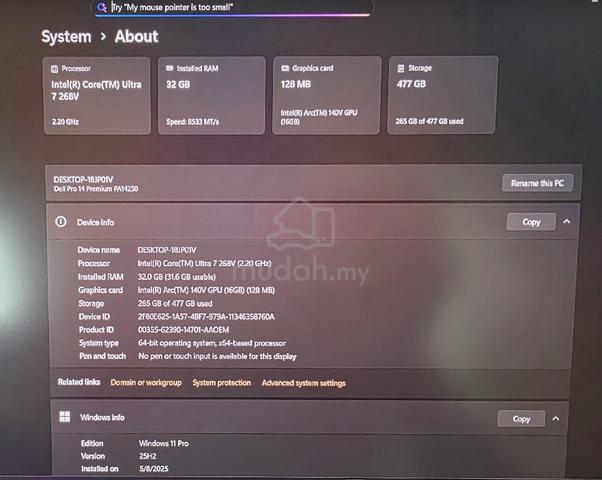Collapse the Device info section chevron

pyautogui.click(x=567, y=222)
